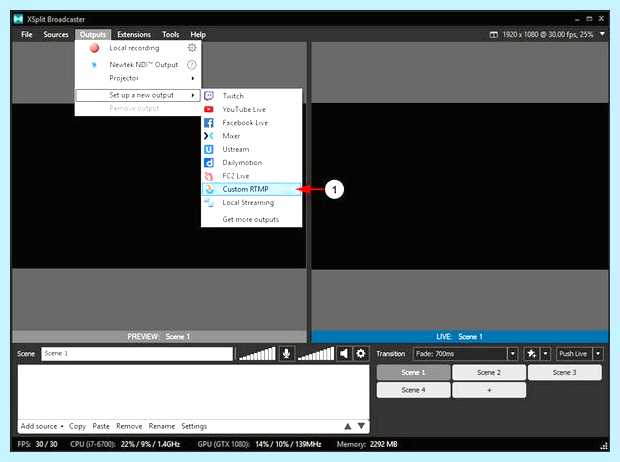The image size is (620, 462).
Task: Switch to Scene 3 button
Action: click(x=565, y=372)
